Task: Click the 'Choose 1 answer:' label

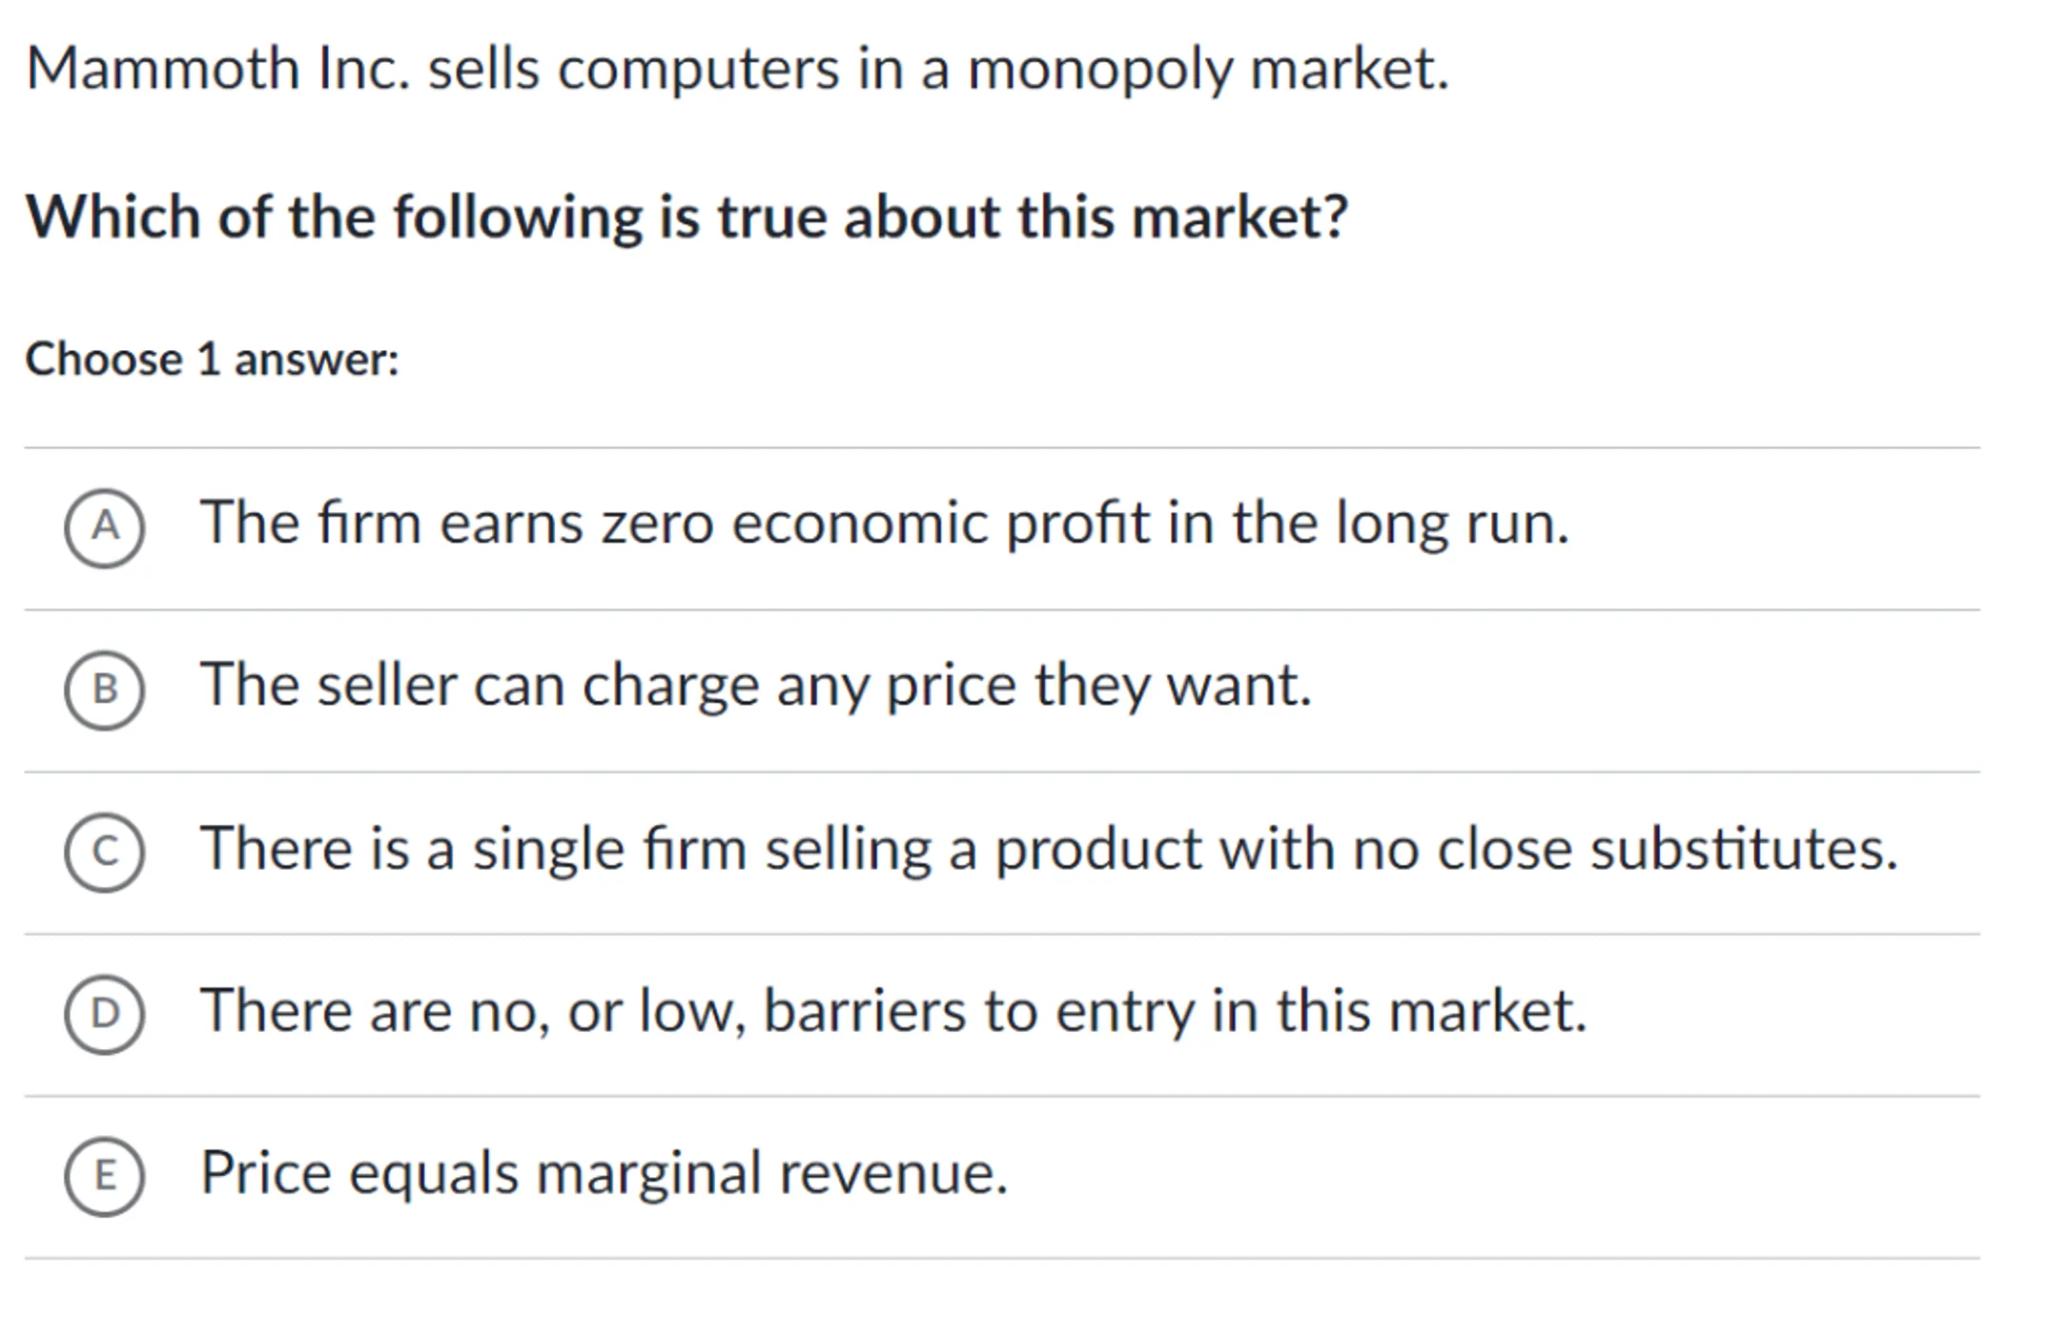Action: pyautogui.click(x=212, y=360)
